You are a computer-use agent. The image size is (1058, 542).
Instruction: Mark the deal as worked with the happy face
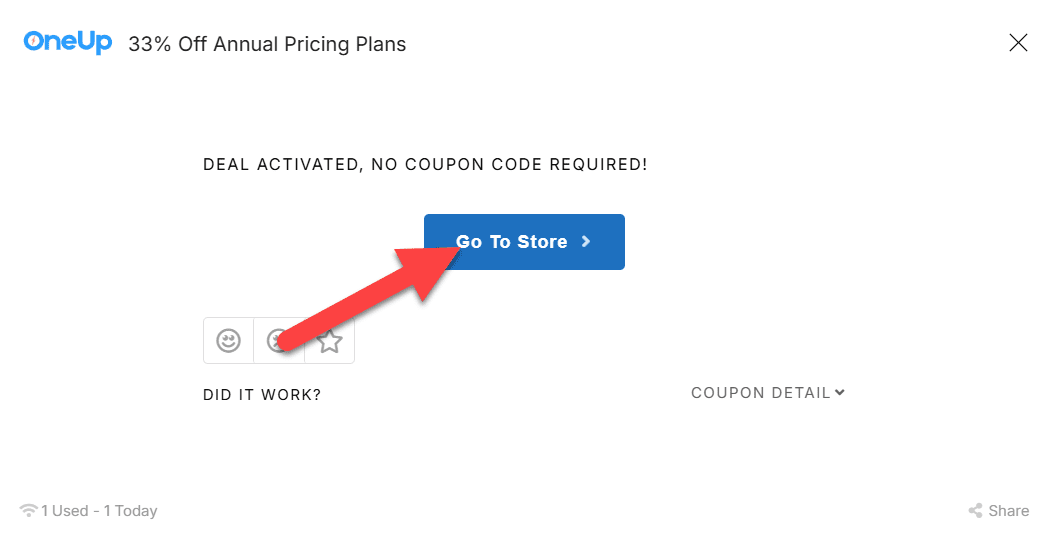pyautogui.click(x=228, y=341)
